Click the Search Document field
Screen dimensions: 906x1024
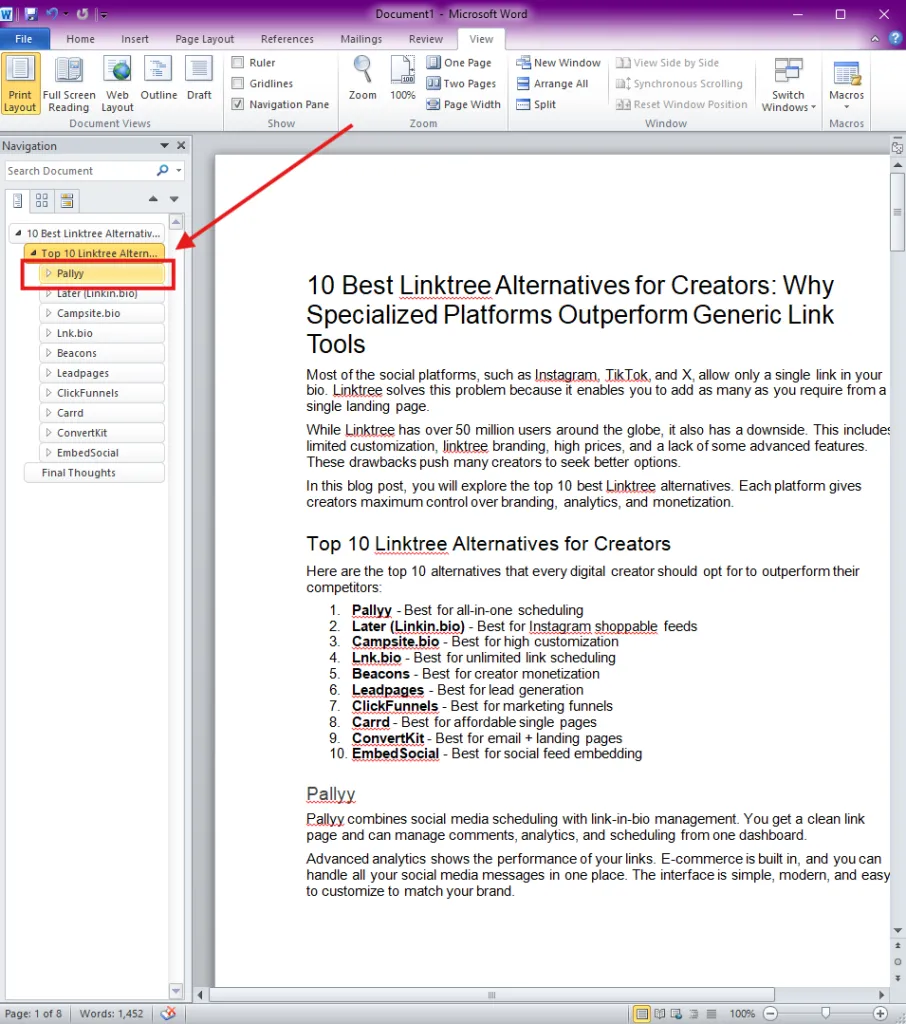point(80,171)
